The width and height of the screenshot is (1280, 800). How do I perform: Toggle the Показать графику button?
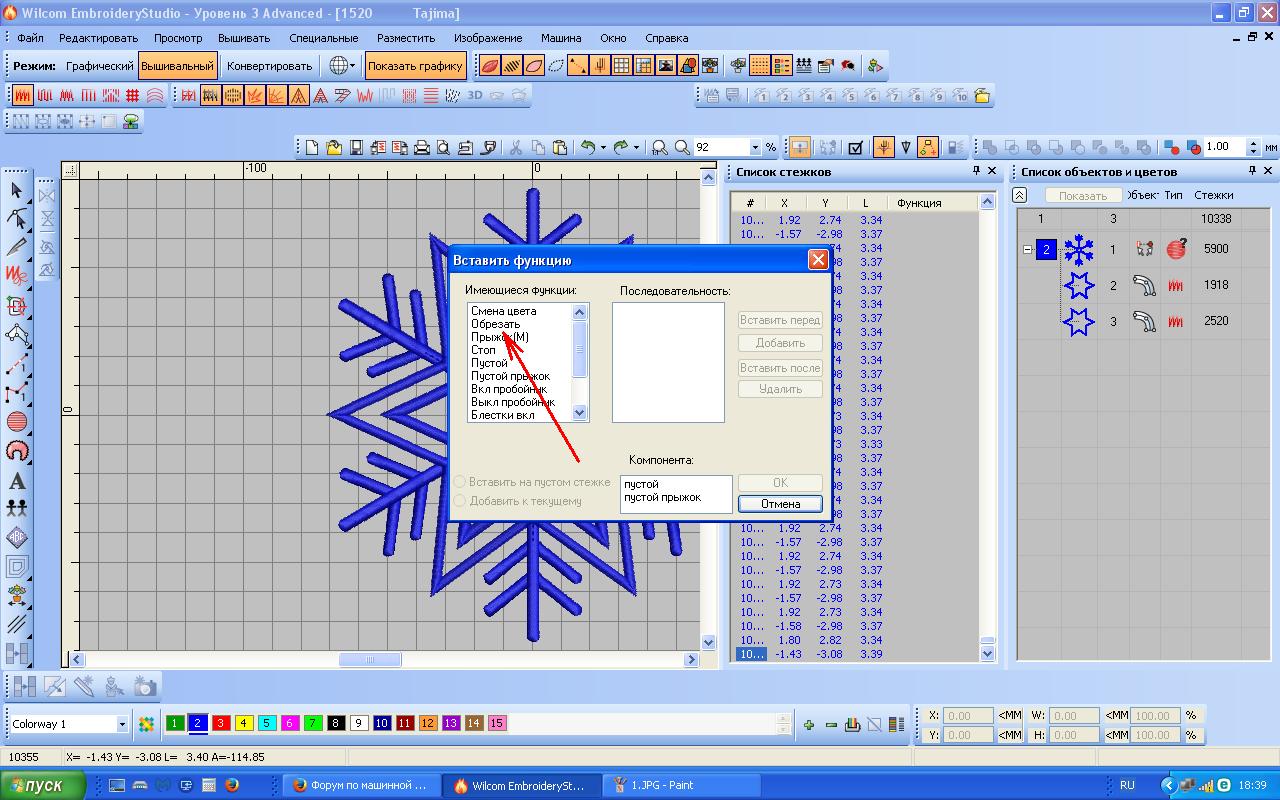click(x=415, y=66)
